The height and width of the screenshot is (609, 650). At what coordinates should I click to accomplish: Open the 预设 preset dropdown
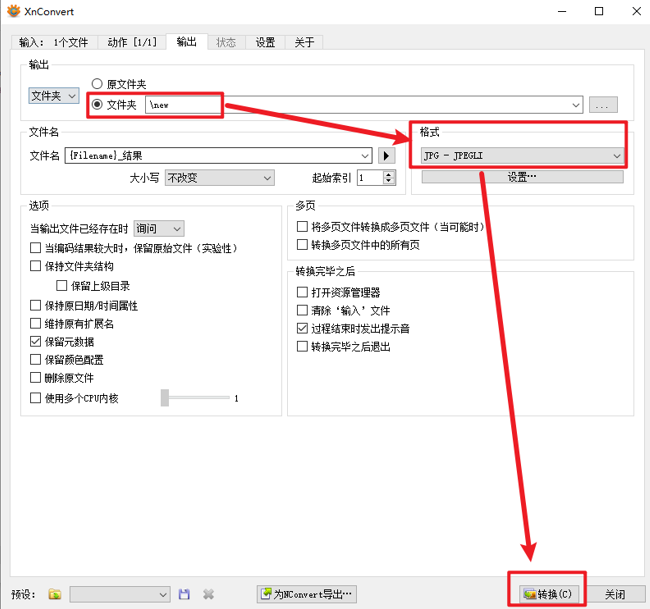120,594
